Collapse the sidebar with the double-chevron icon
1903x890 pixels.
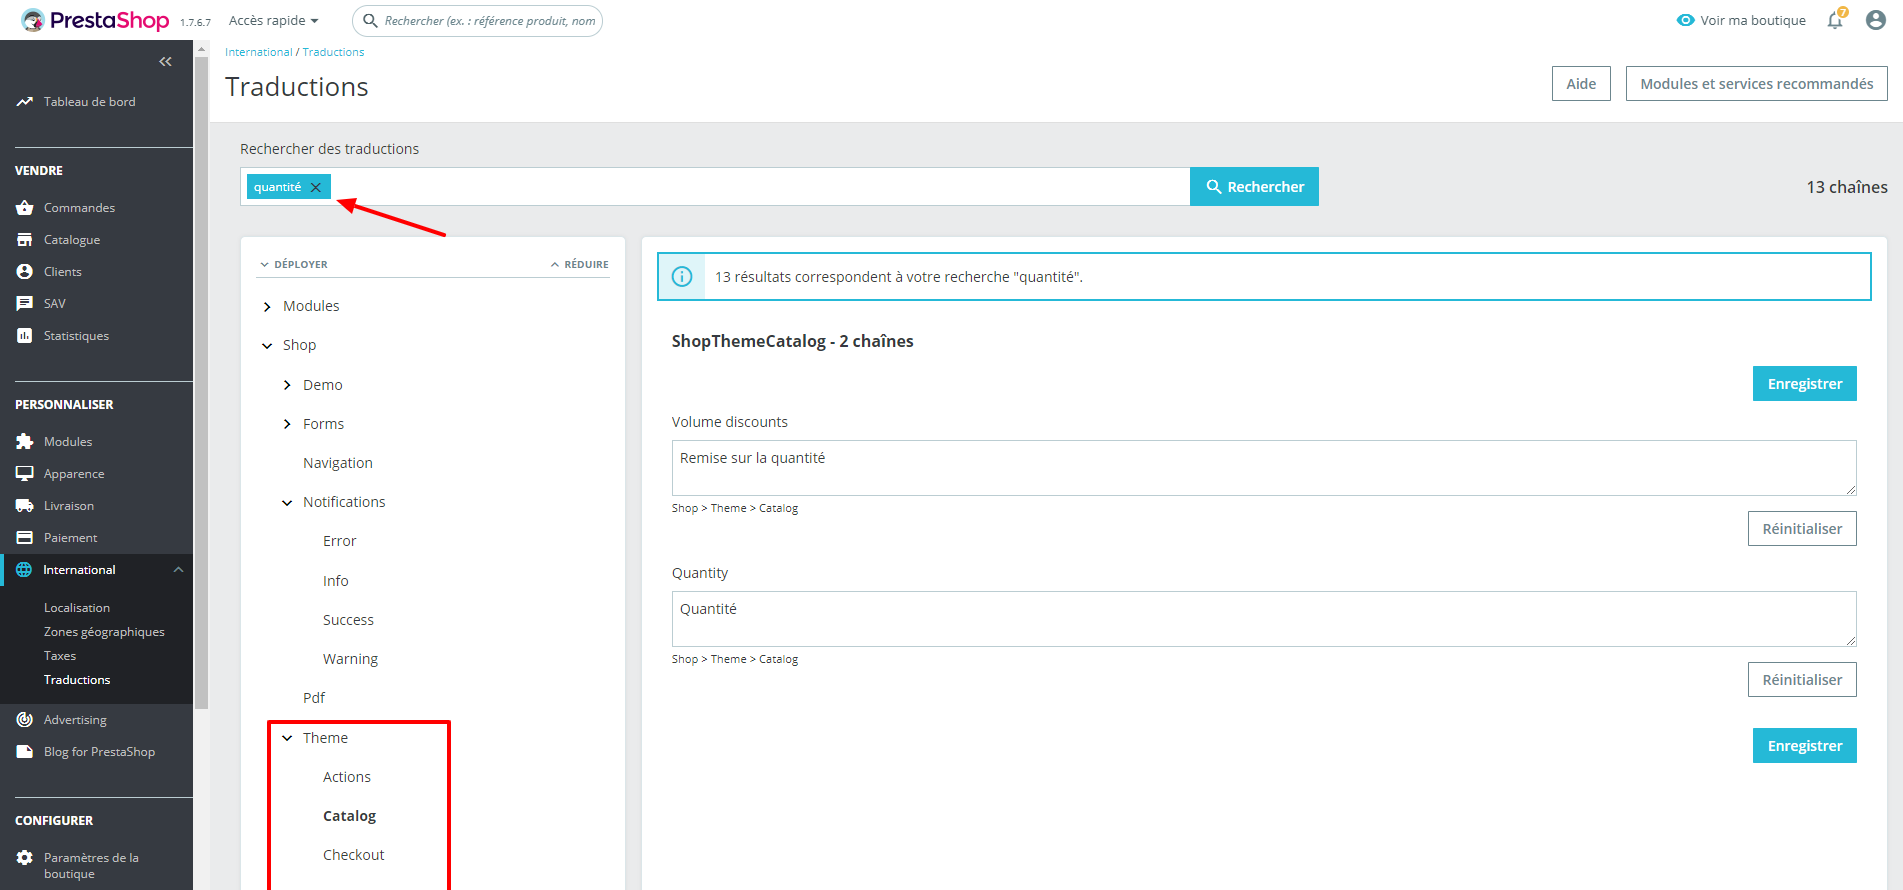tap(165, 62)
